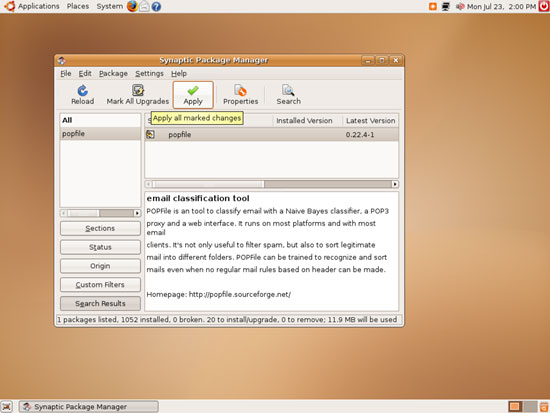Screen dimensions: 550x413
Task: Click the show desktop button in bottom panel
Action: point(7,407)
